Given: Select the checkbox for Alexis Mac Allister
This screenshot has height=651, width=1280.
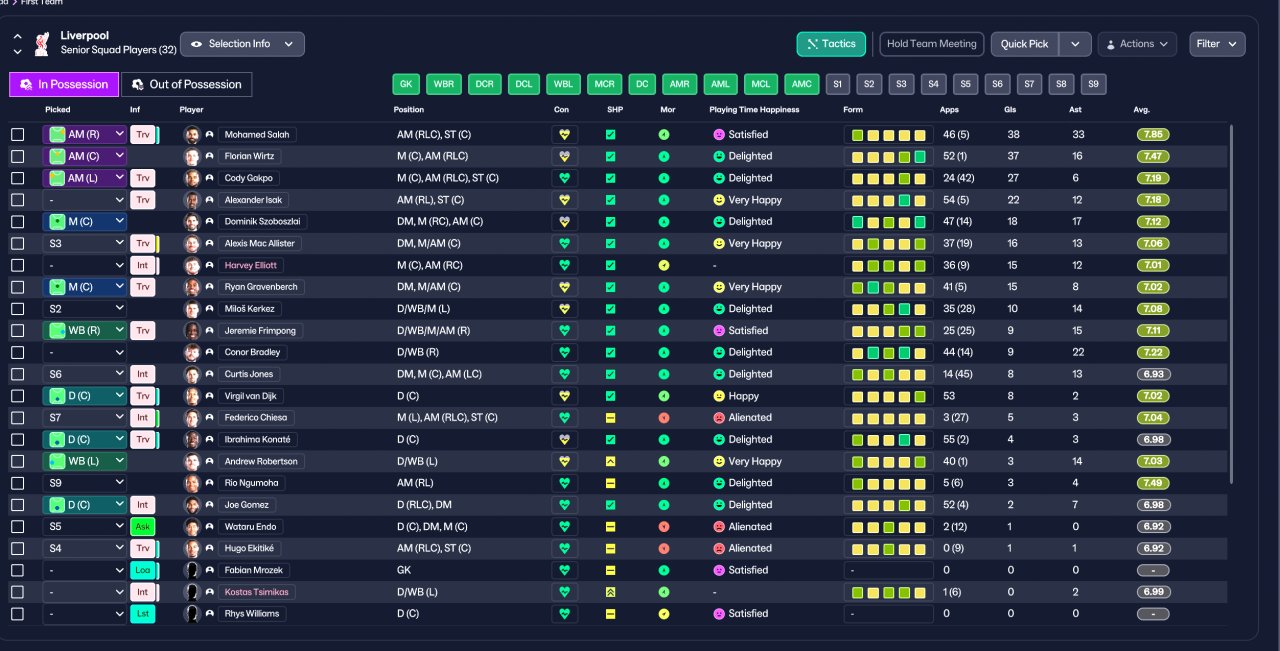Looking at the screenshot, I should click(x=18, y=243).
